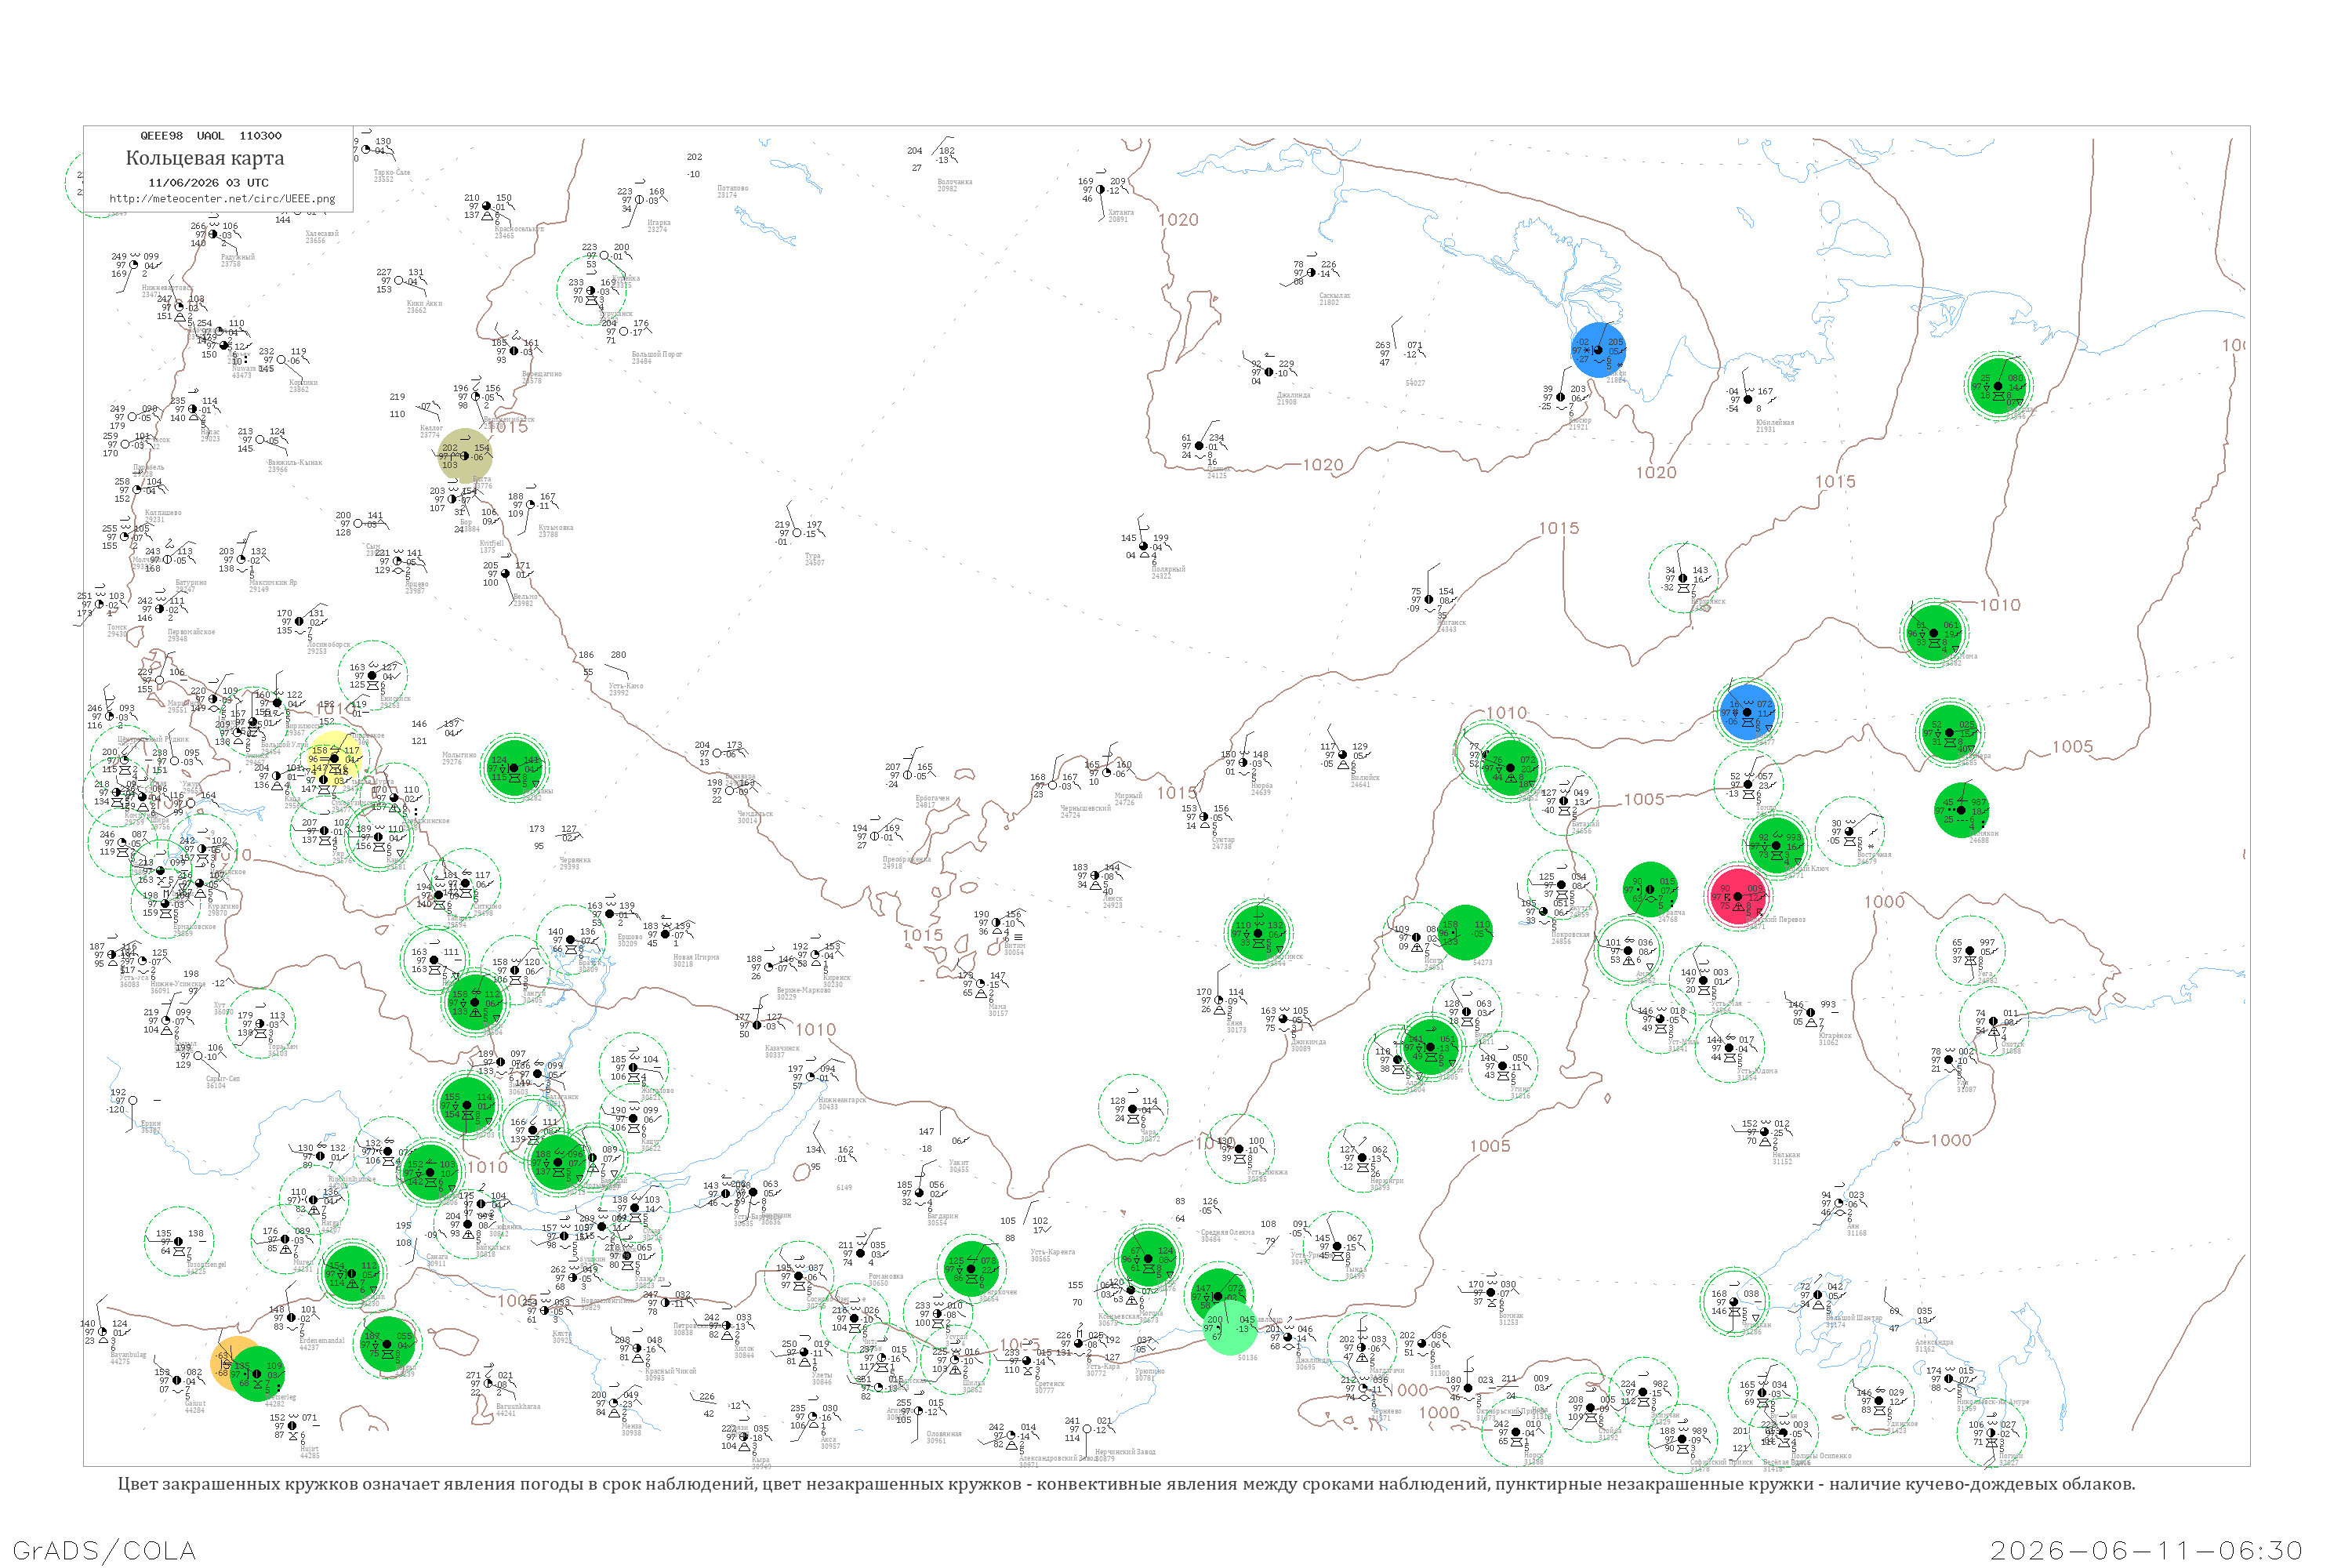Click the mint-green filled station circle
Screen dimensions: 2352x1568
tap(1230, 1328)
